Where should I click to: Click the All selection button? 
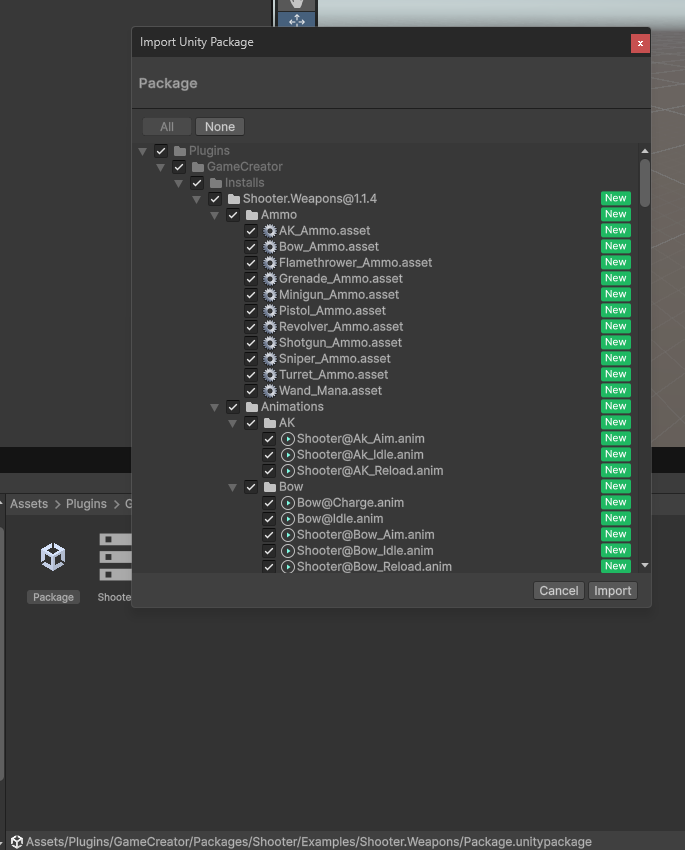pyautogui.click(x=167, y=127)
